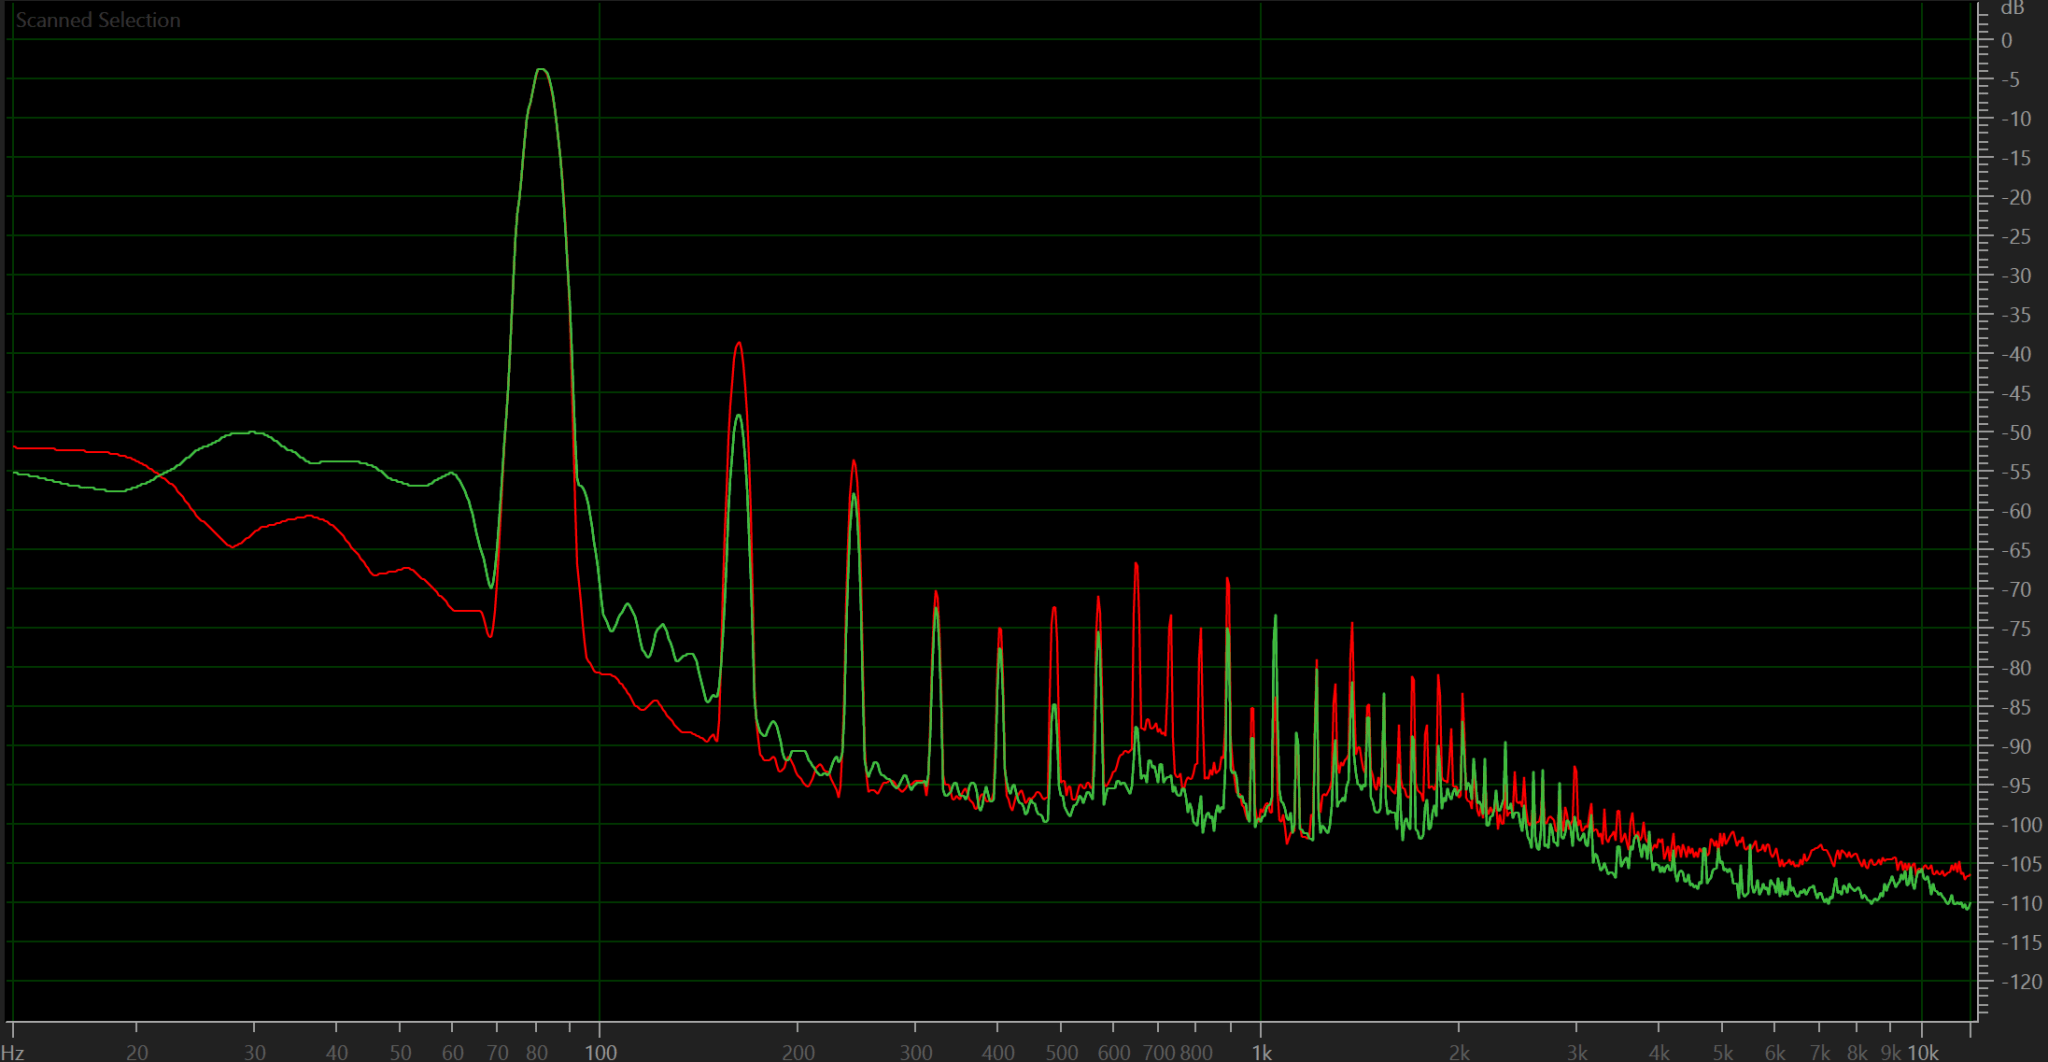Click the 5k frequency axis label
The height and width of the screenshot is (1062, 2048).
point(1722,1052)
